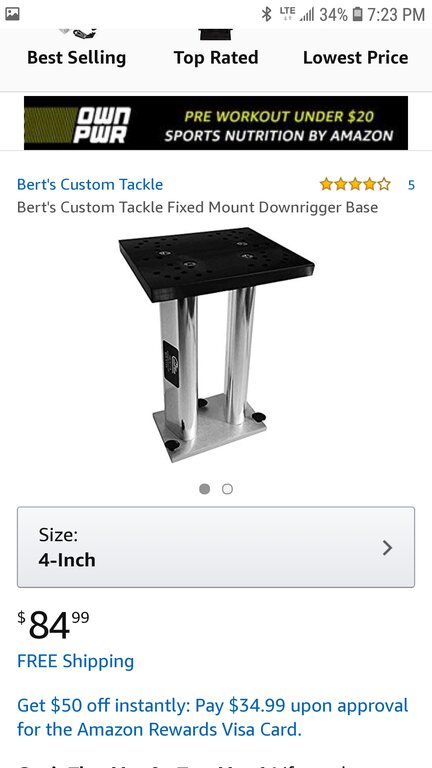Open Amazon Rewards Visa Card offer link
Image resolution: width=432 pixels, height=768 pixels.
pos(213,718)
